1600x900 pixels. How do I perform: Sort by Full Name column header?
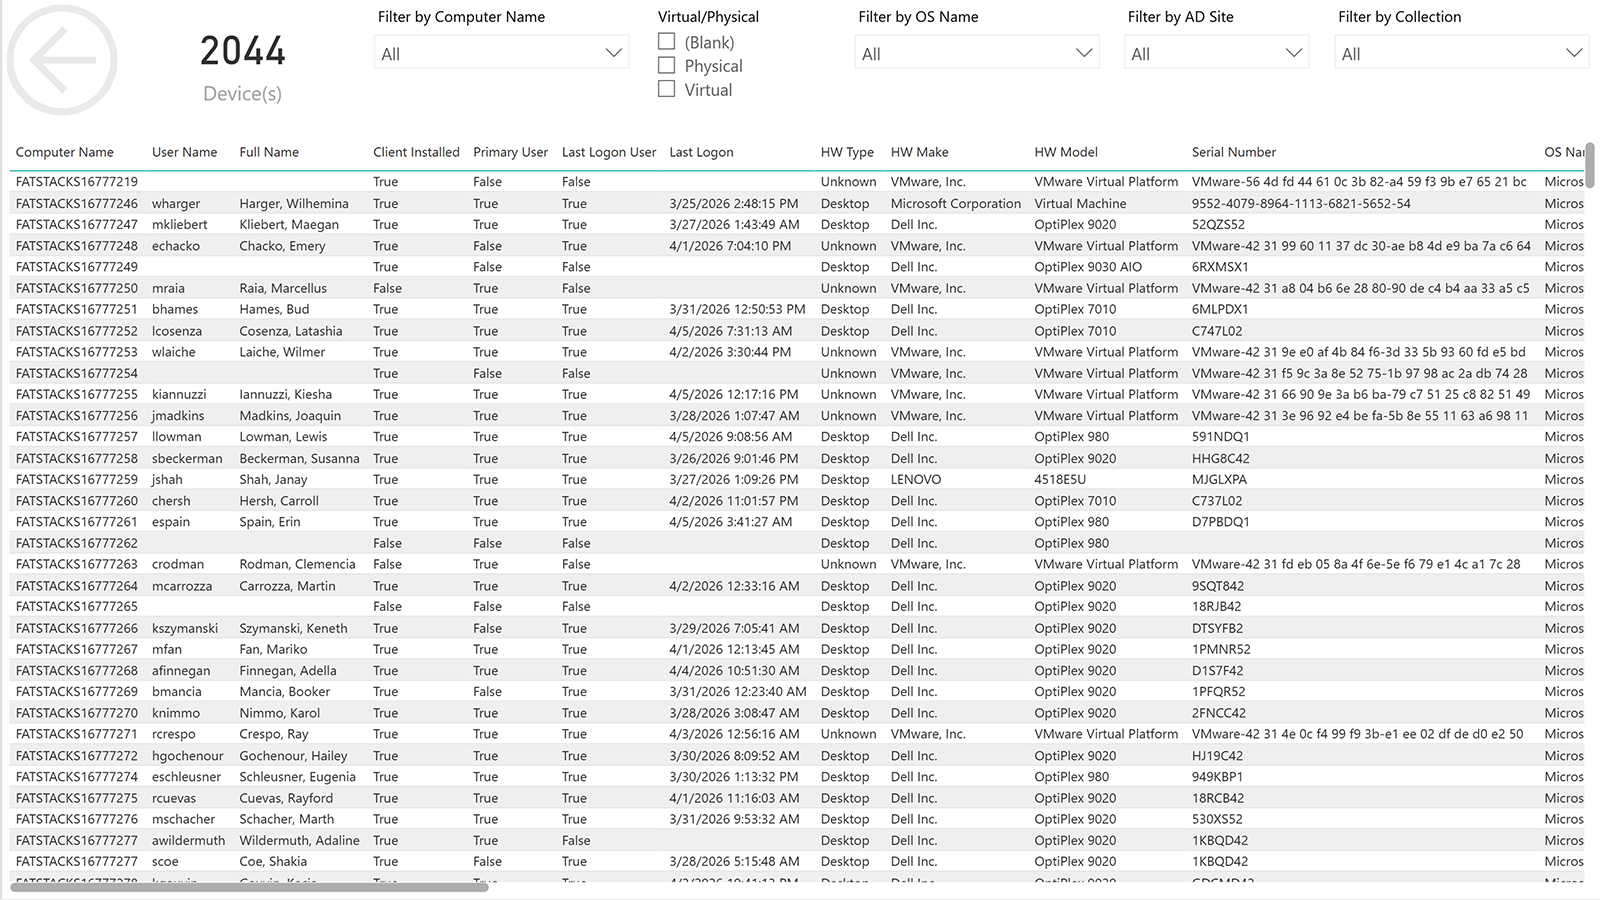coord(269,152)
